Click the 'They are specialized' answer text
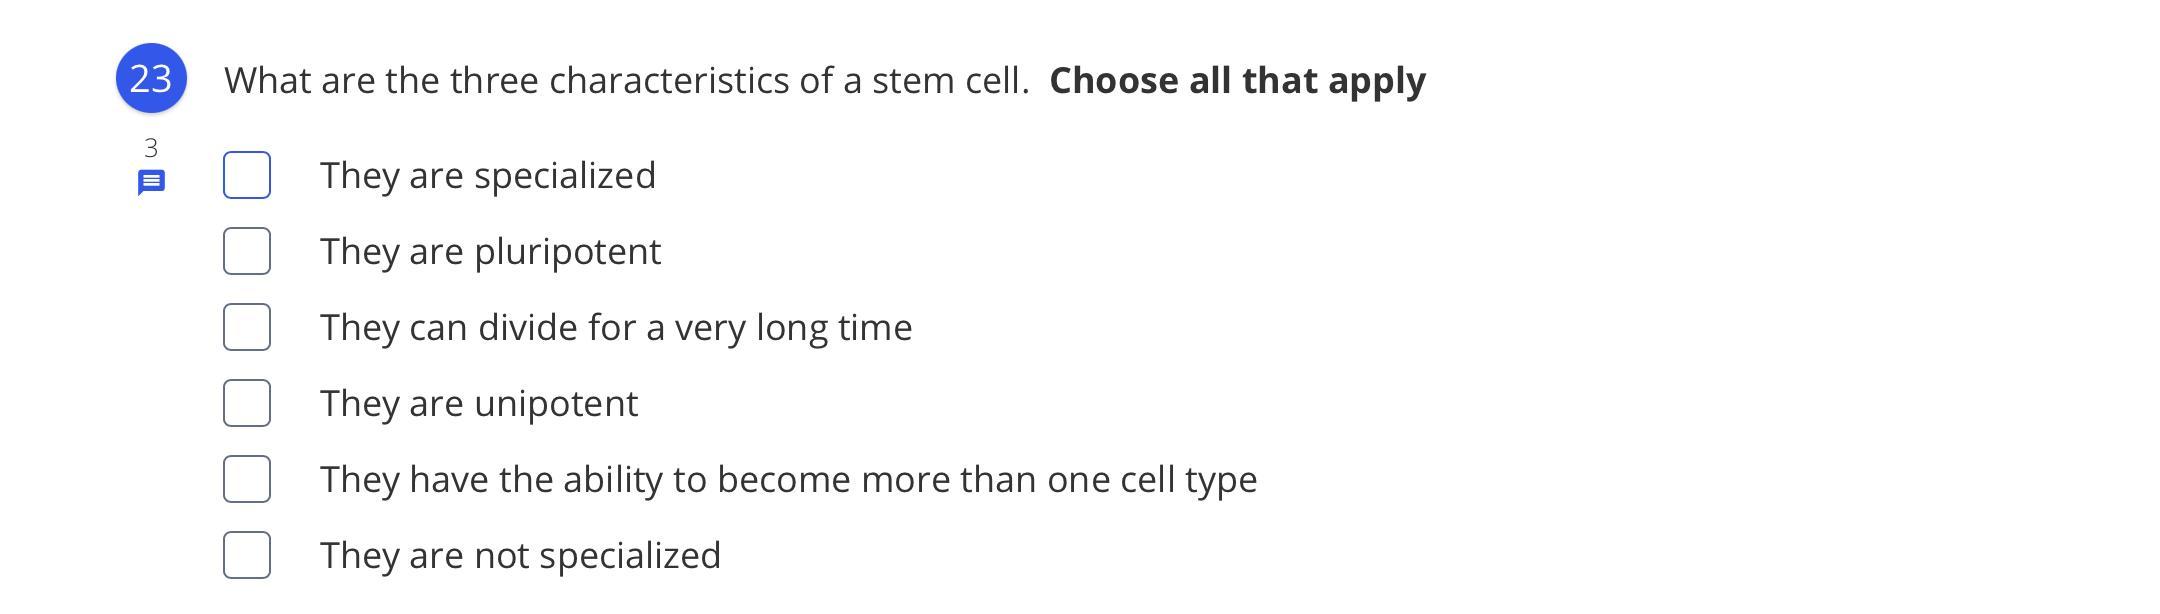This screenshot has height=614, width=2160. coord(488,176)
